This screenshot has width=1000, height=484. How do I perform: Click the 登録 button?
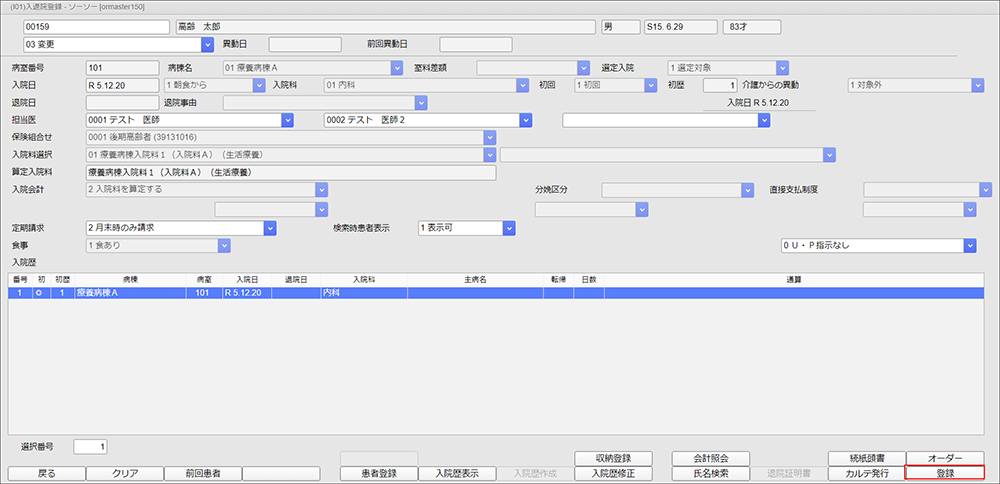[945, 473]
